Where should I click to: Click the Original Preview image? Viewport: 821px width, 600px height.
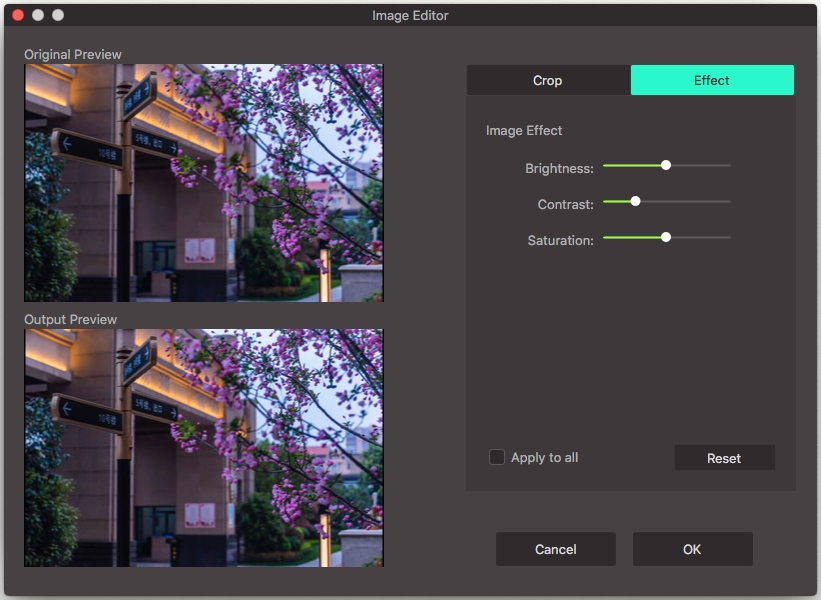[x=204, y=183]
